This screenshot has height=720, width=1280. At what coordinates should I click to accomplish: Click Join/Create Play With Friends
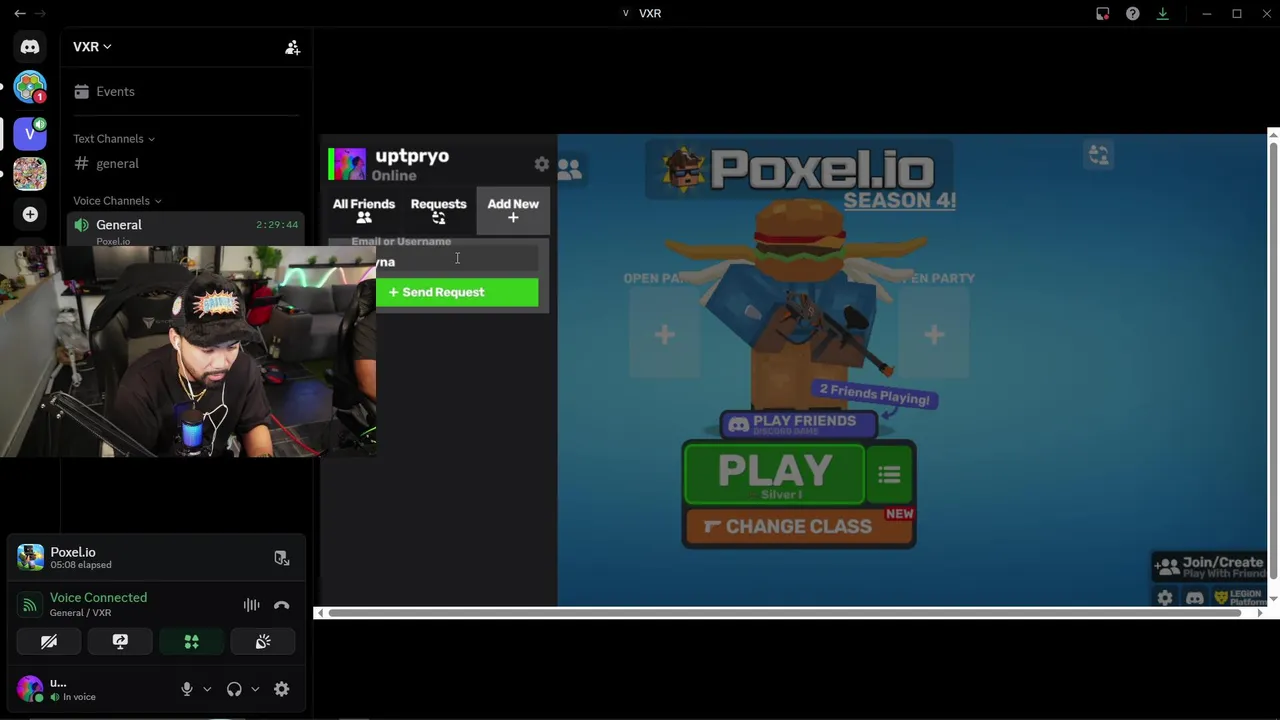1209,567
